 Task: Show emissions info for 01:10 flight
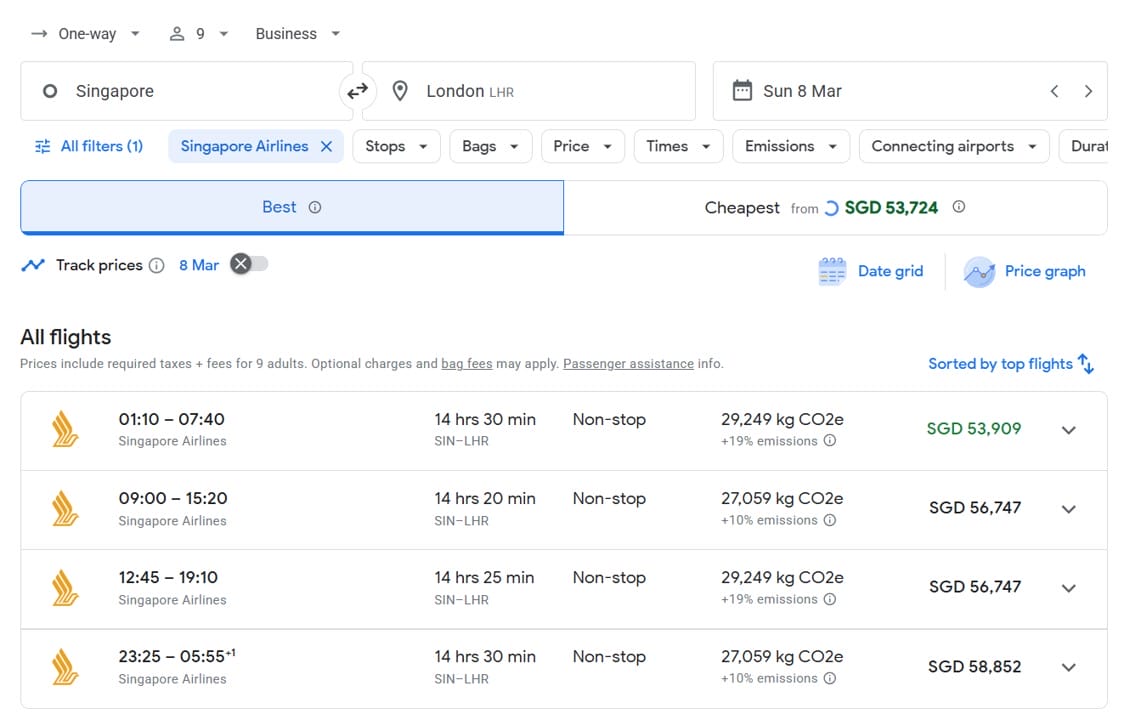[x=830, y=441]
